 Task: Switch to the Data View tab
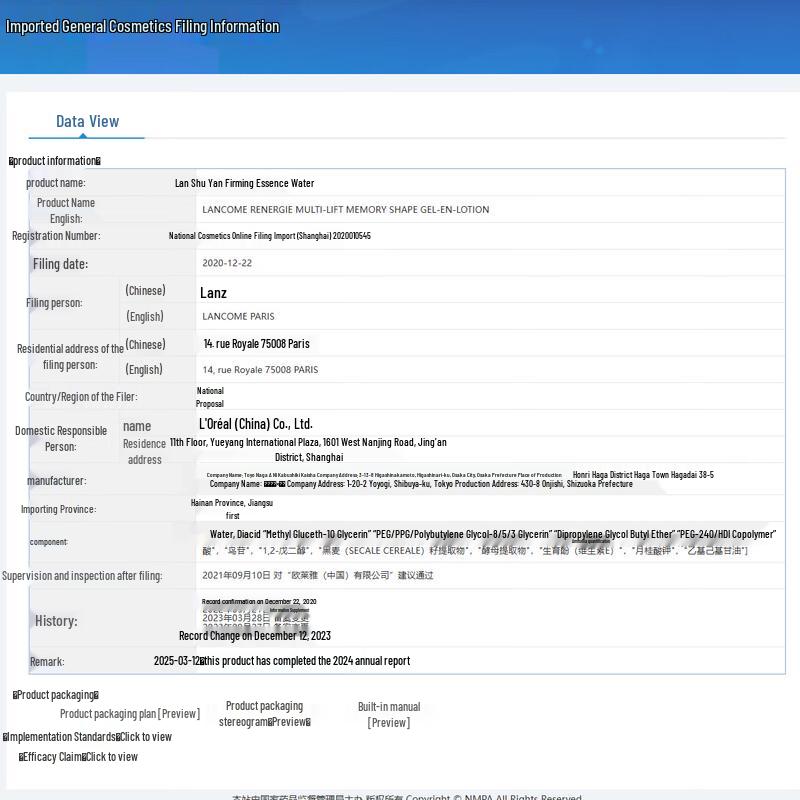coord(87,121)
